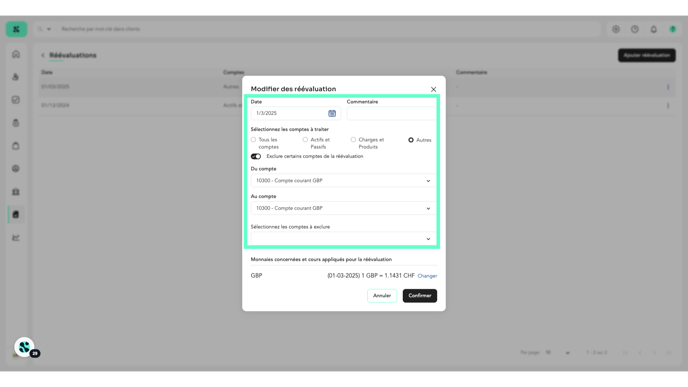This screenshot has width=688, height=387.
Task: Click the Date column header in table
Action: pos(47,72)
